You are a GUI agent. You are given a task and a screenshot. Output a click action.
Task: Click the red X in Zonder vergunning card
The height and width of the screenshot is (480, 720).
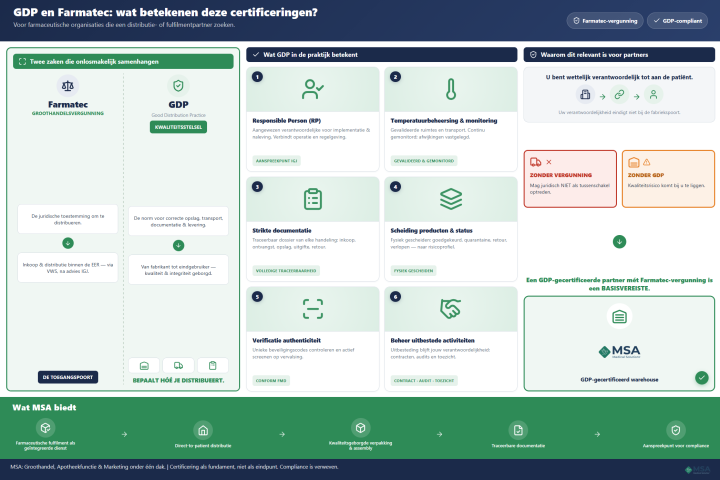549,162
